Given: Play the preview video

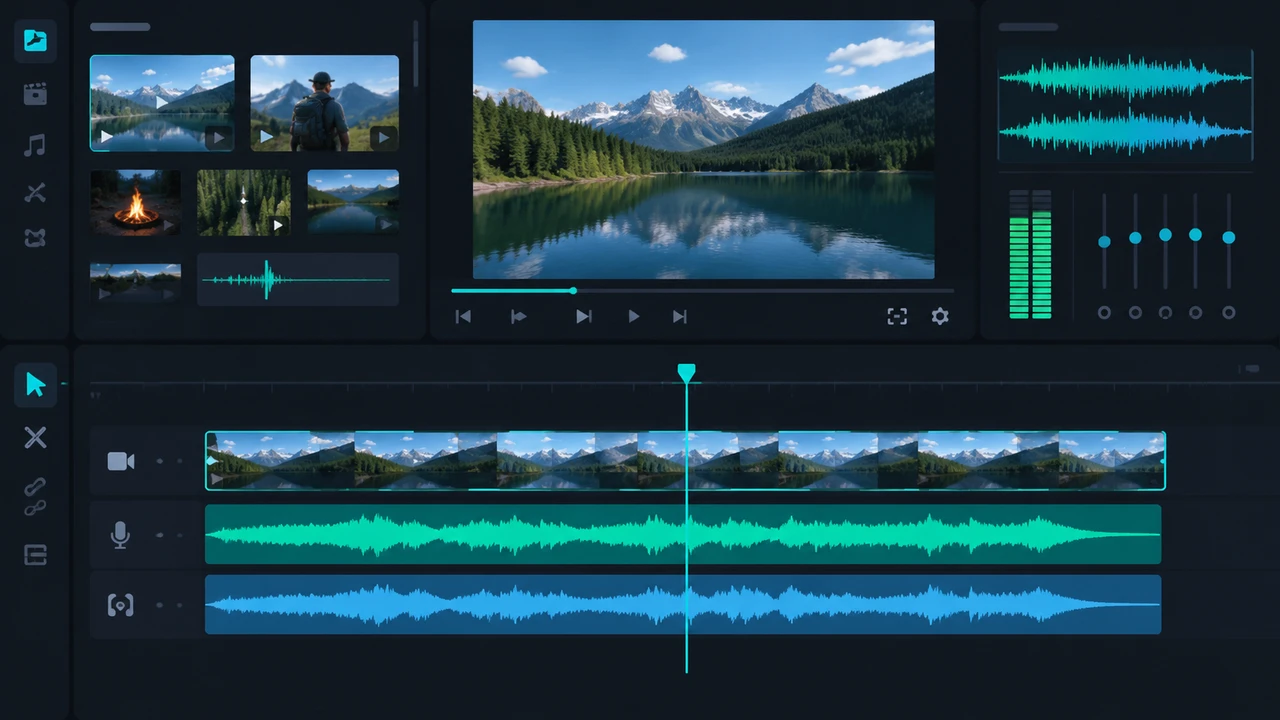Looking at the screenshot, I should [x=633, y=317].
